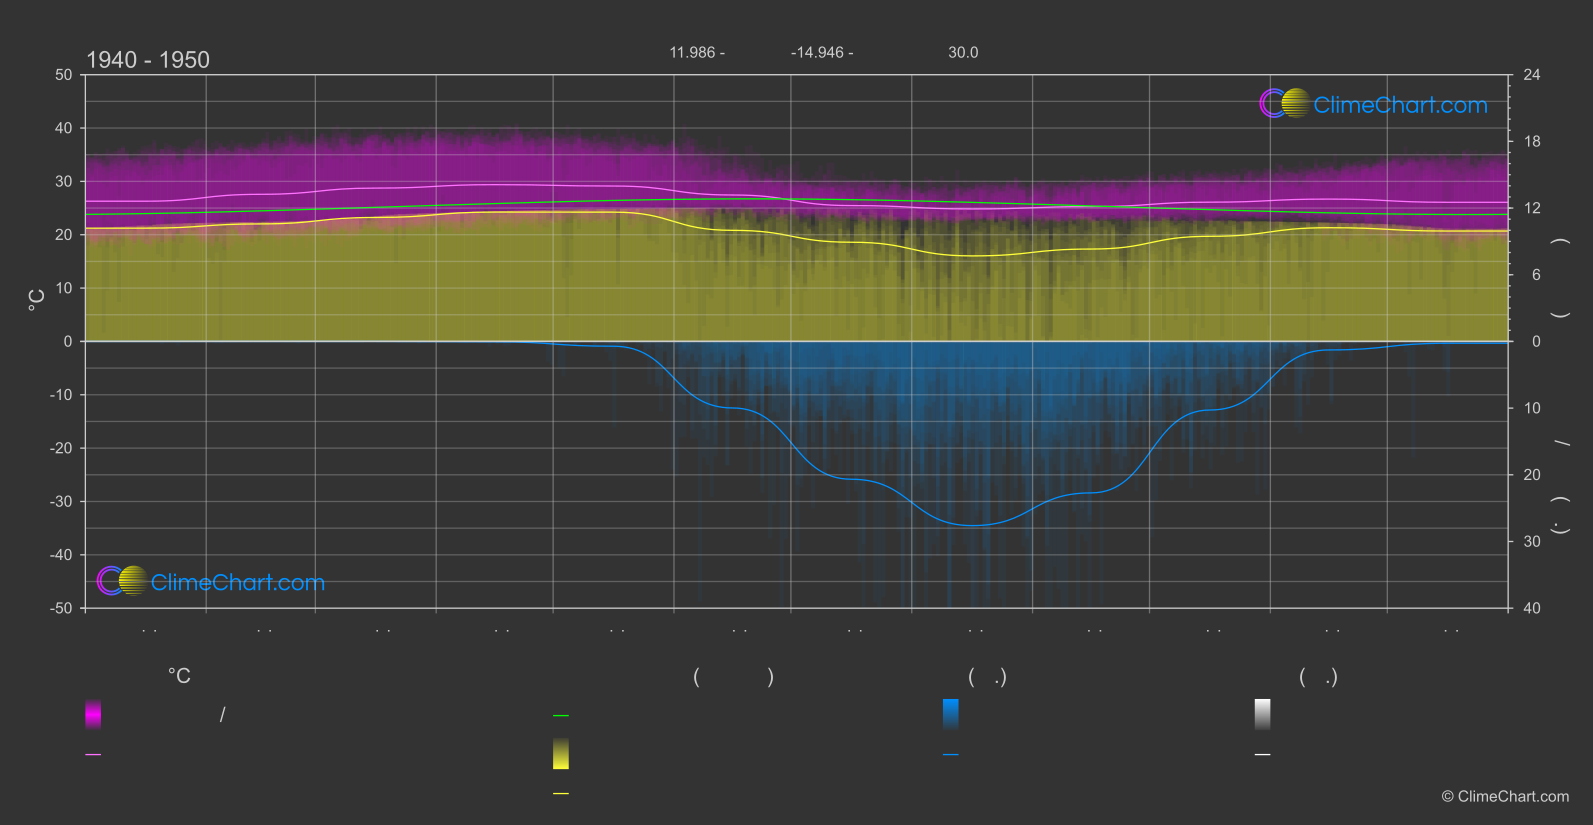The image size is (1593, 825).
Task: Click the white line legend marker
Action: 1263,755
